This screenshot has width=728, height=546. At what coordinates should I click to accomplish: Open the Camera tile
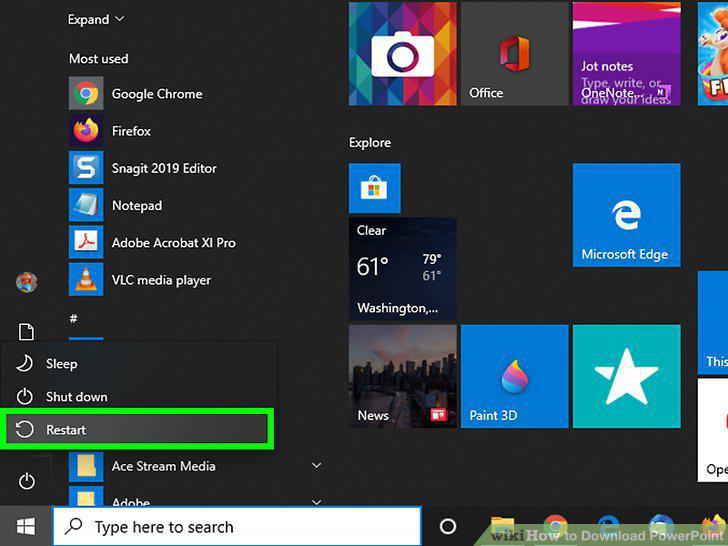[403, 53]
